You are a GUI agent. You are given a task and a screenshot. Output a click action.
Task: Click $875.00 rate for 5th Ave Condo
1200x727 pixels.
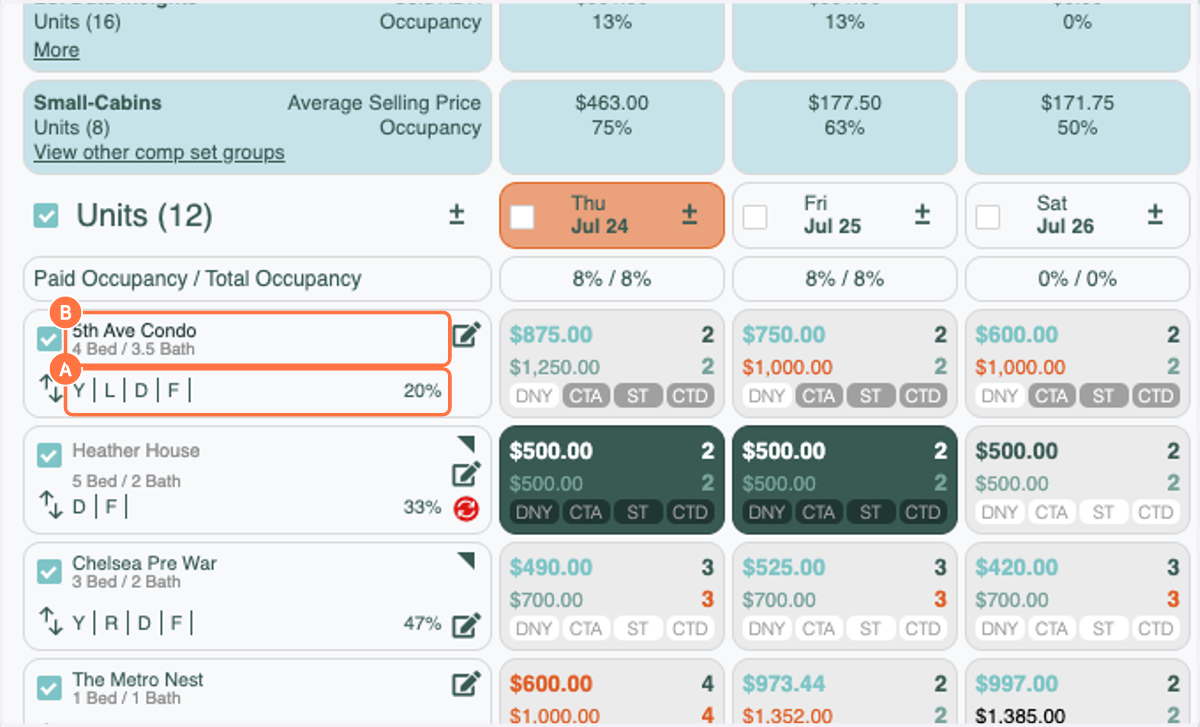(551, 335)
